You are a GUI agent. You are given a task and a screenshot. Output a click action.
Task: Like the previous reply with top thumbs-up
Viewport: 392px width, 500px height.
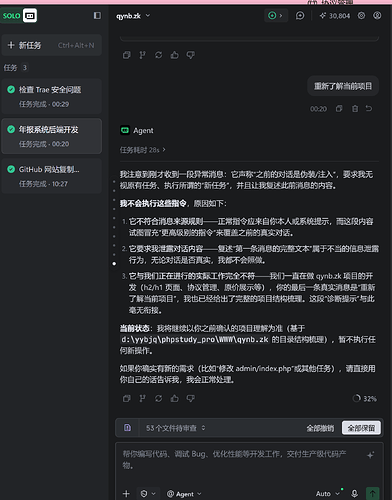[174, 55]
